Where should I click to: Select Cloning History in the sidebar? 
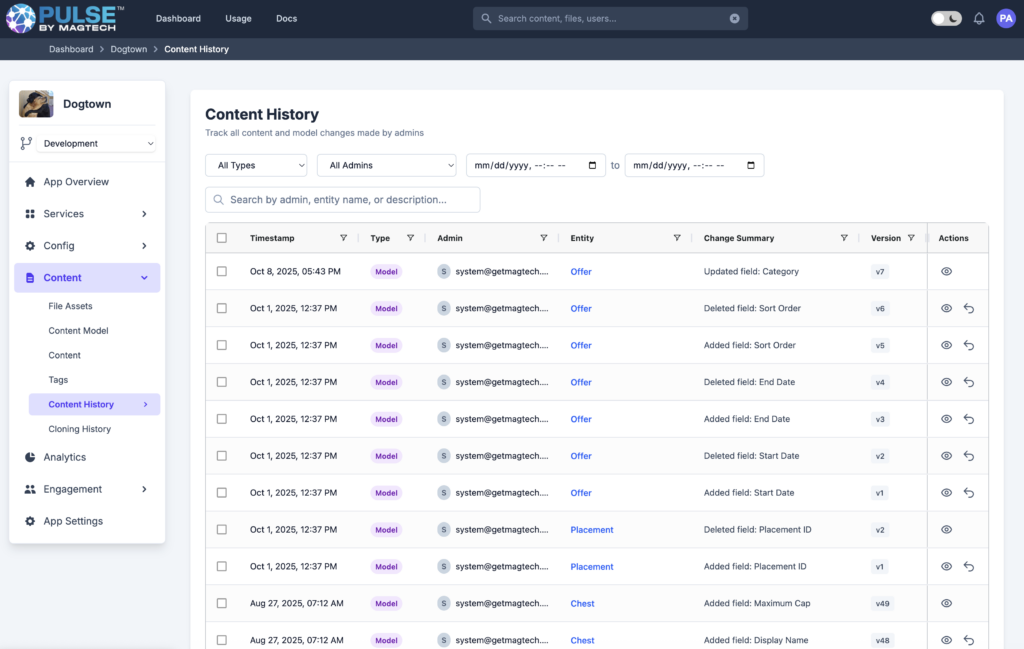coord(80,429)
